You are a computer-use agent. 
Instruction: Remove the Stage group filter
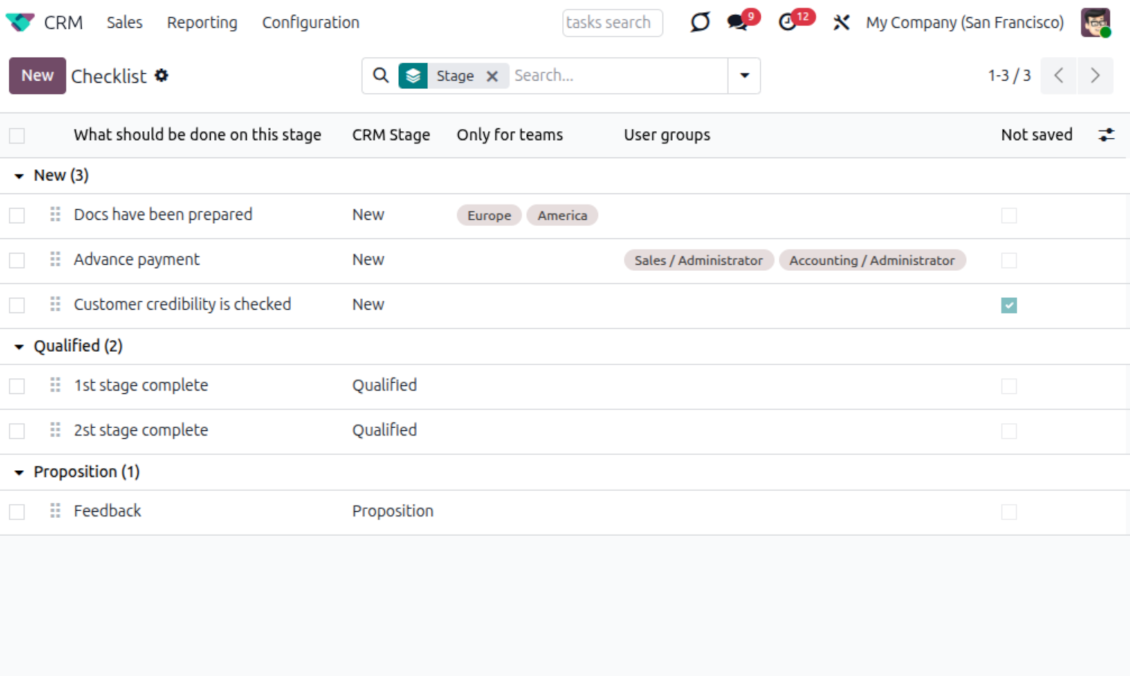click(x=492, y=76)
